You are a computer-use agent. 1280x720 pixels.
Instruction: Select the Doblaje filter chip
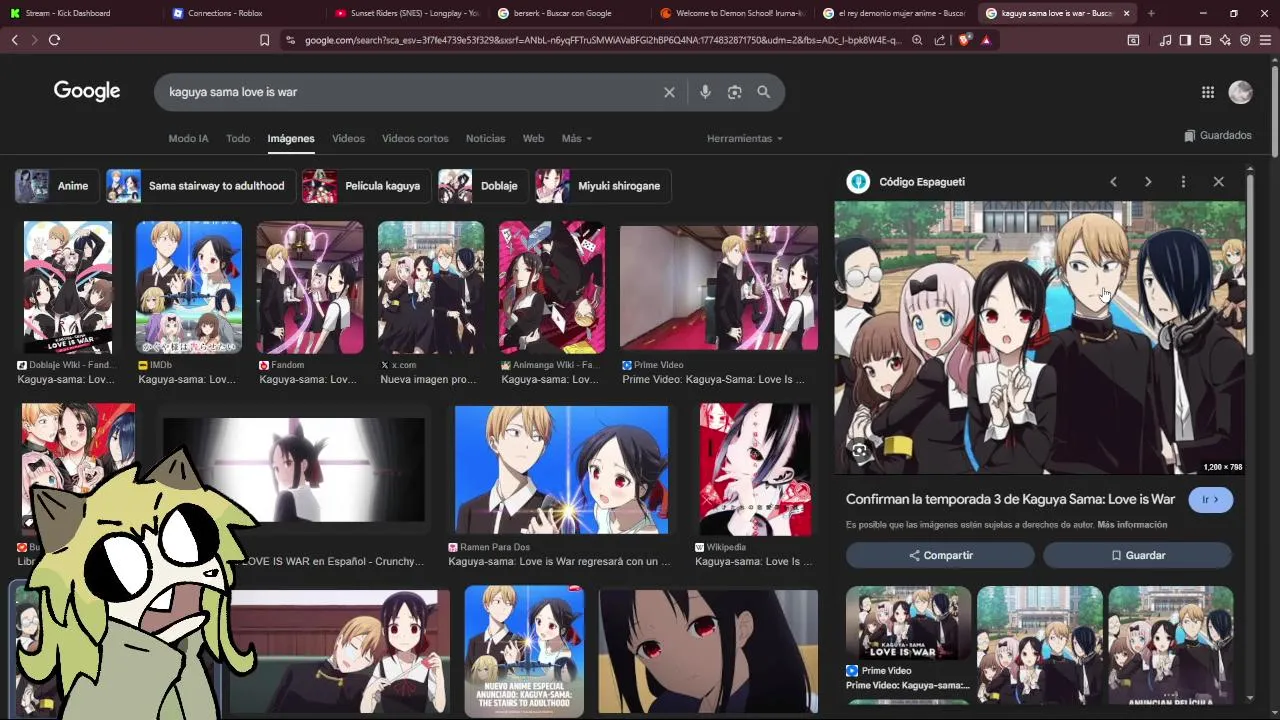coord(483,186)
